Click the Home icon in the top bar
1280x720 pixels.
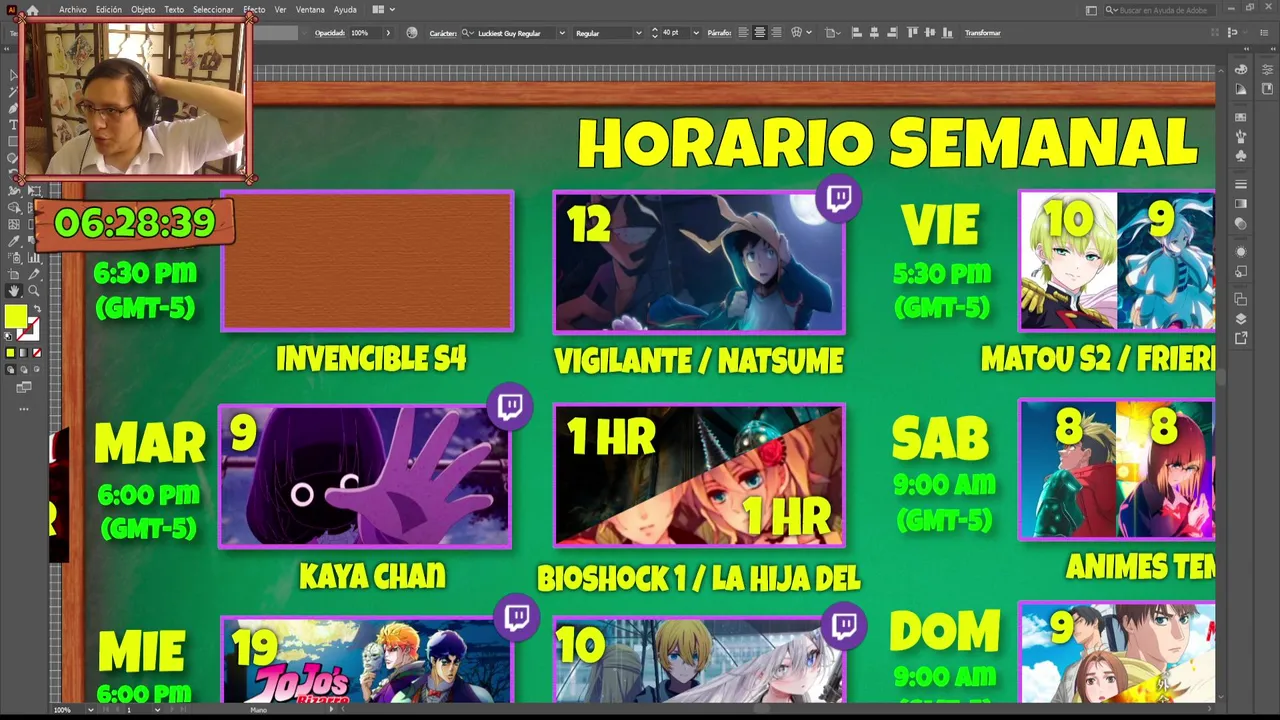point(32,9)
